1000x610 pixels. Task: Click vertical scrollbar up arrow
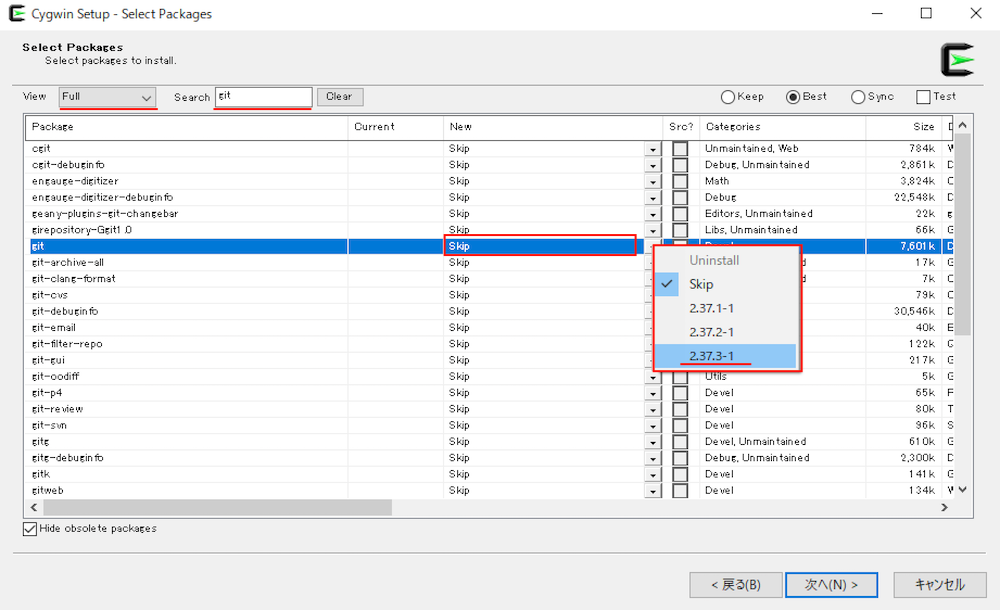pos(962,125)
